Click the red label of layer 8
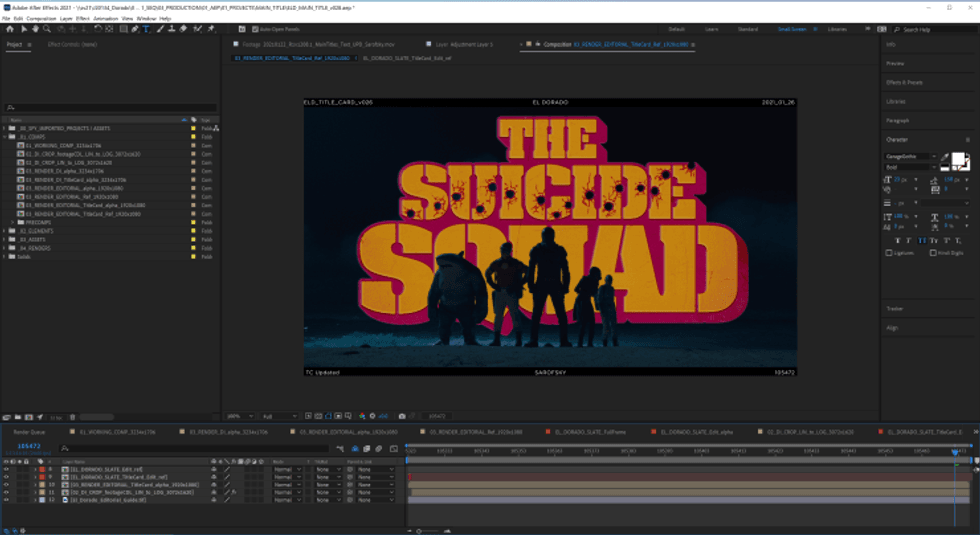The width and height of the screenshot is (980, 535). coord(42,469)
